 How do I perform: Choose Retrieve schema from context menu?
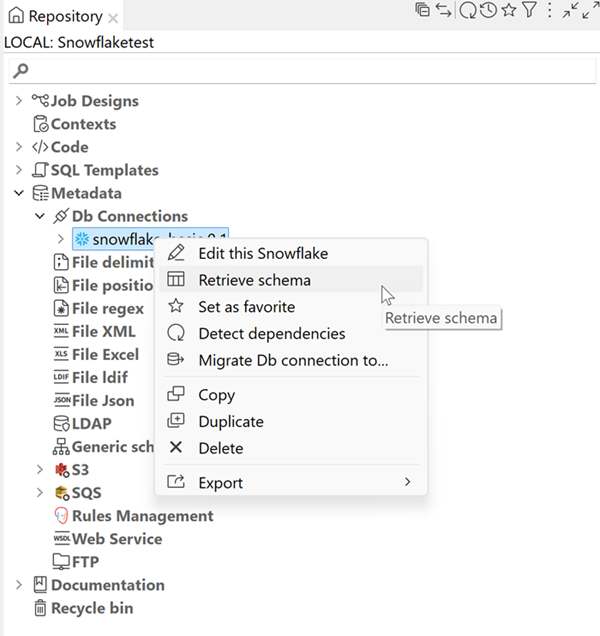[291, 279]
